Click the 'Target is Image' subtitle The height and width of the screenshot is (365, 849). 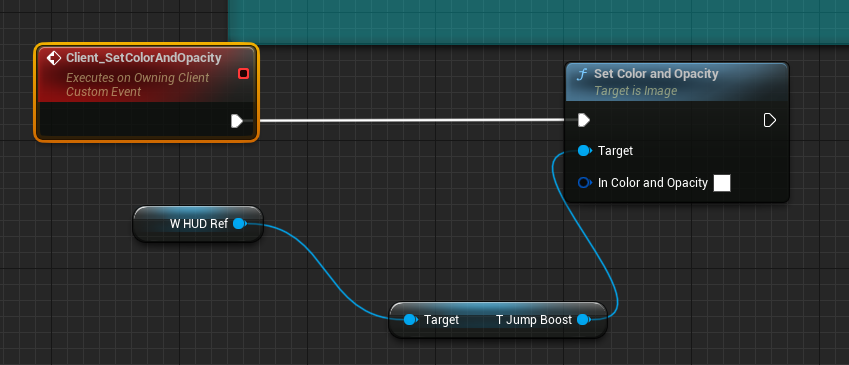636,91
